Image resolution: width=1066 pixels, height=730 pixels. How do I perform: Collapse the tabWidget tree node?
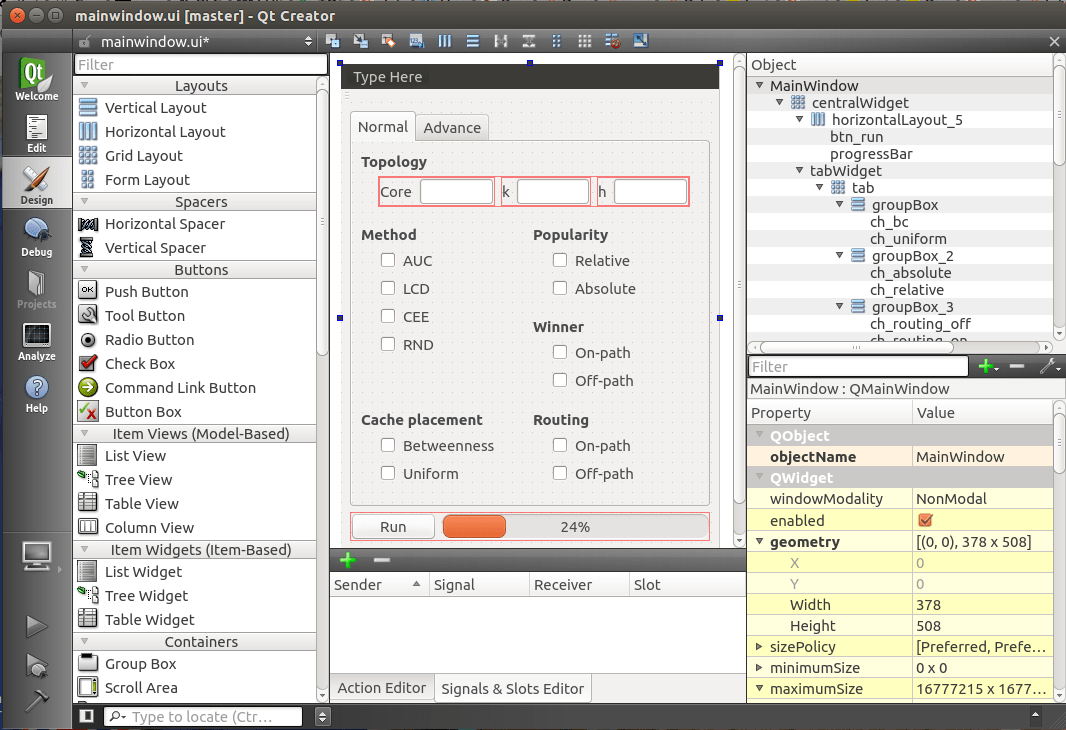click(800, 171)
